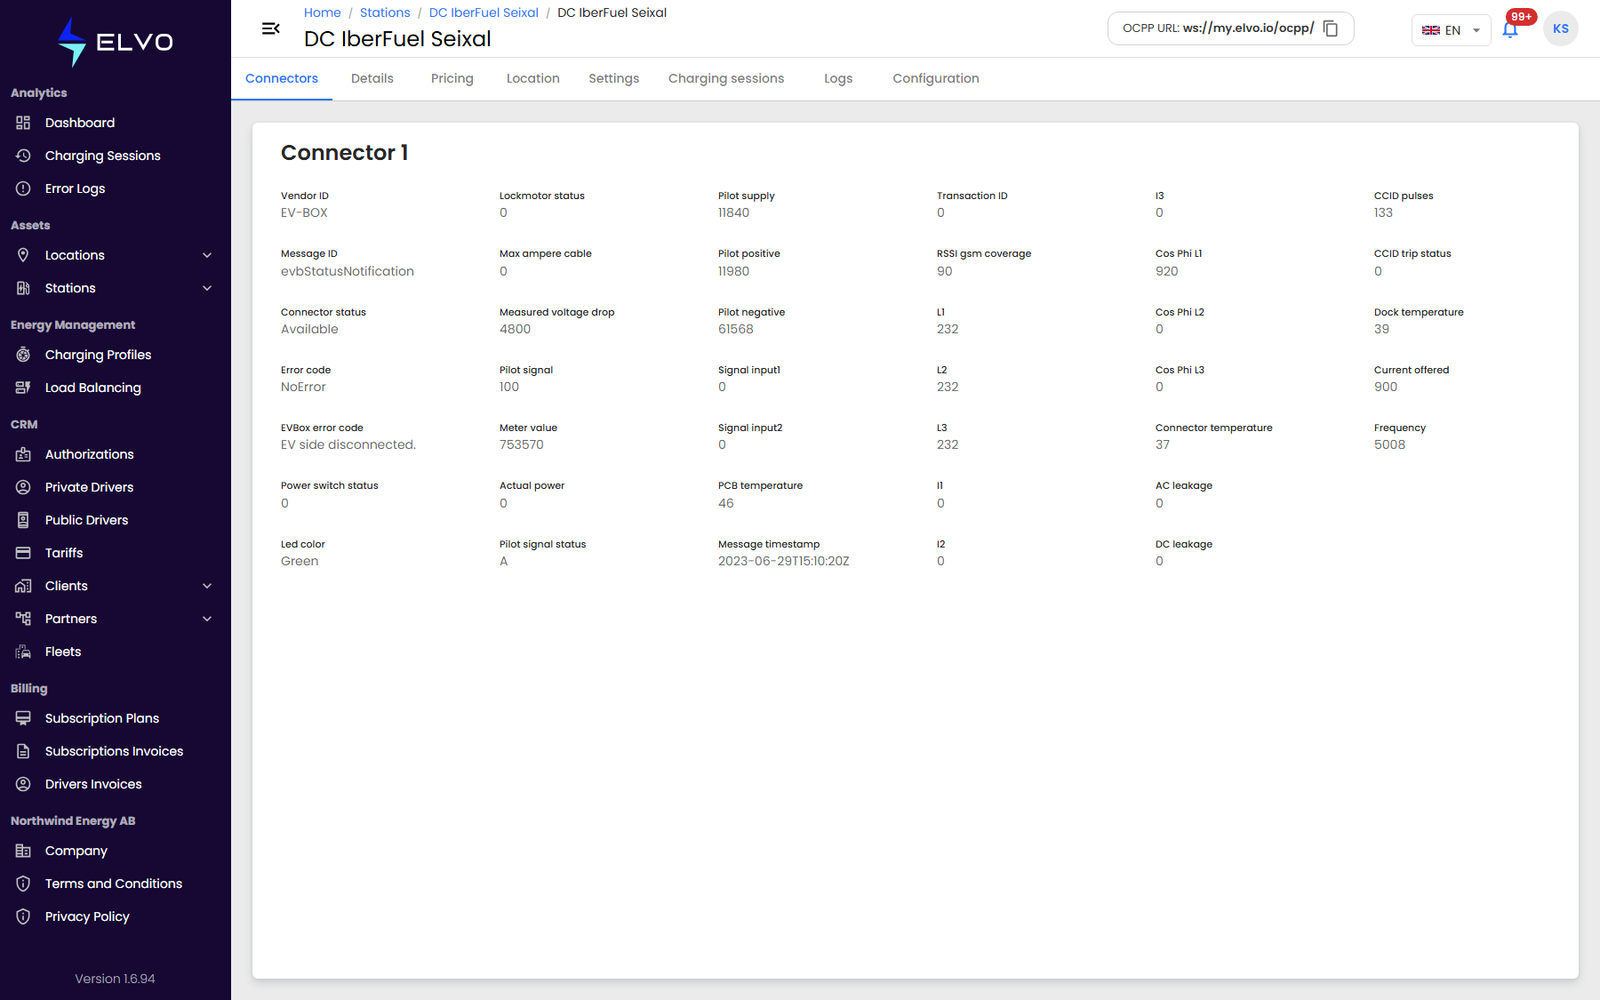Click the Locations pin icon
Viewport: 1600px width, 1000px height.
click(23, 255)
